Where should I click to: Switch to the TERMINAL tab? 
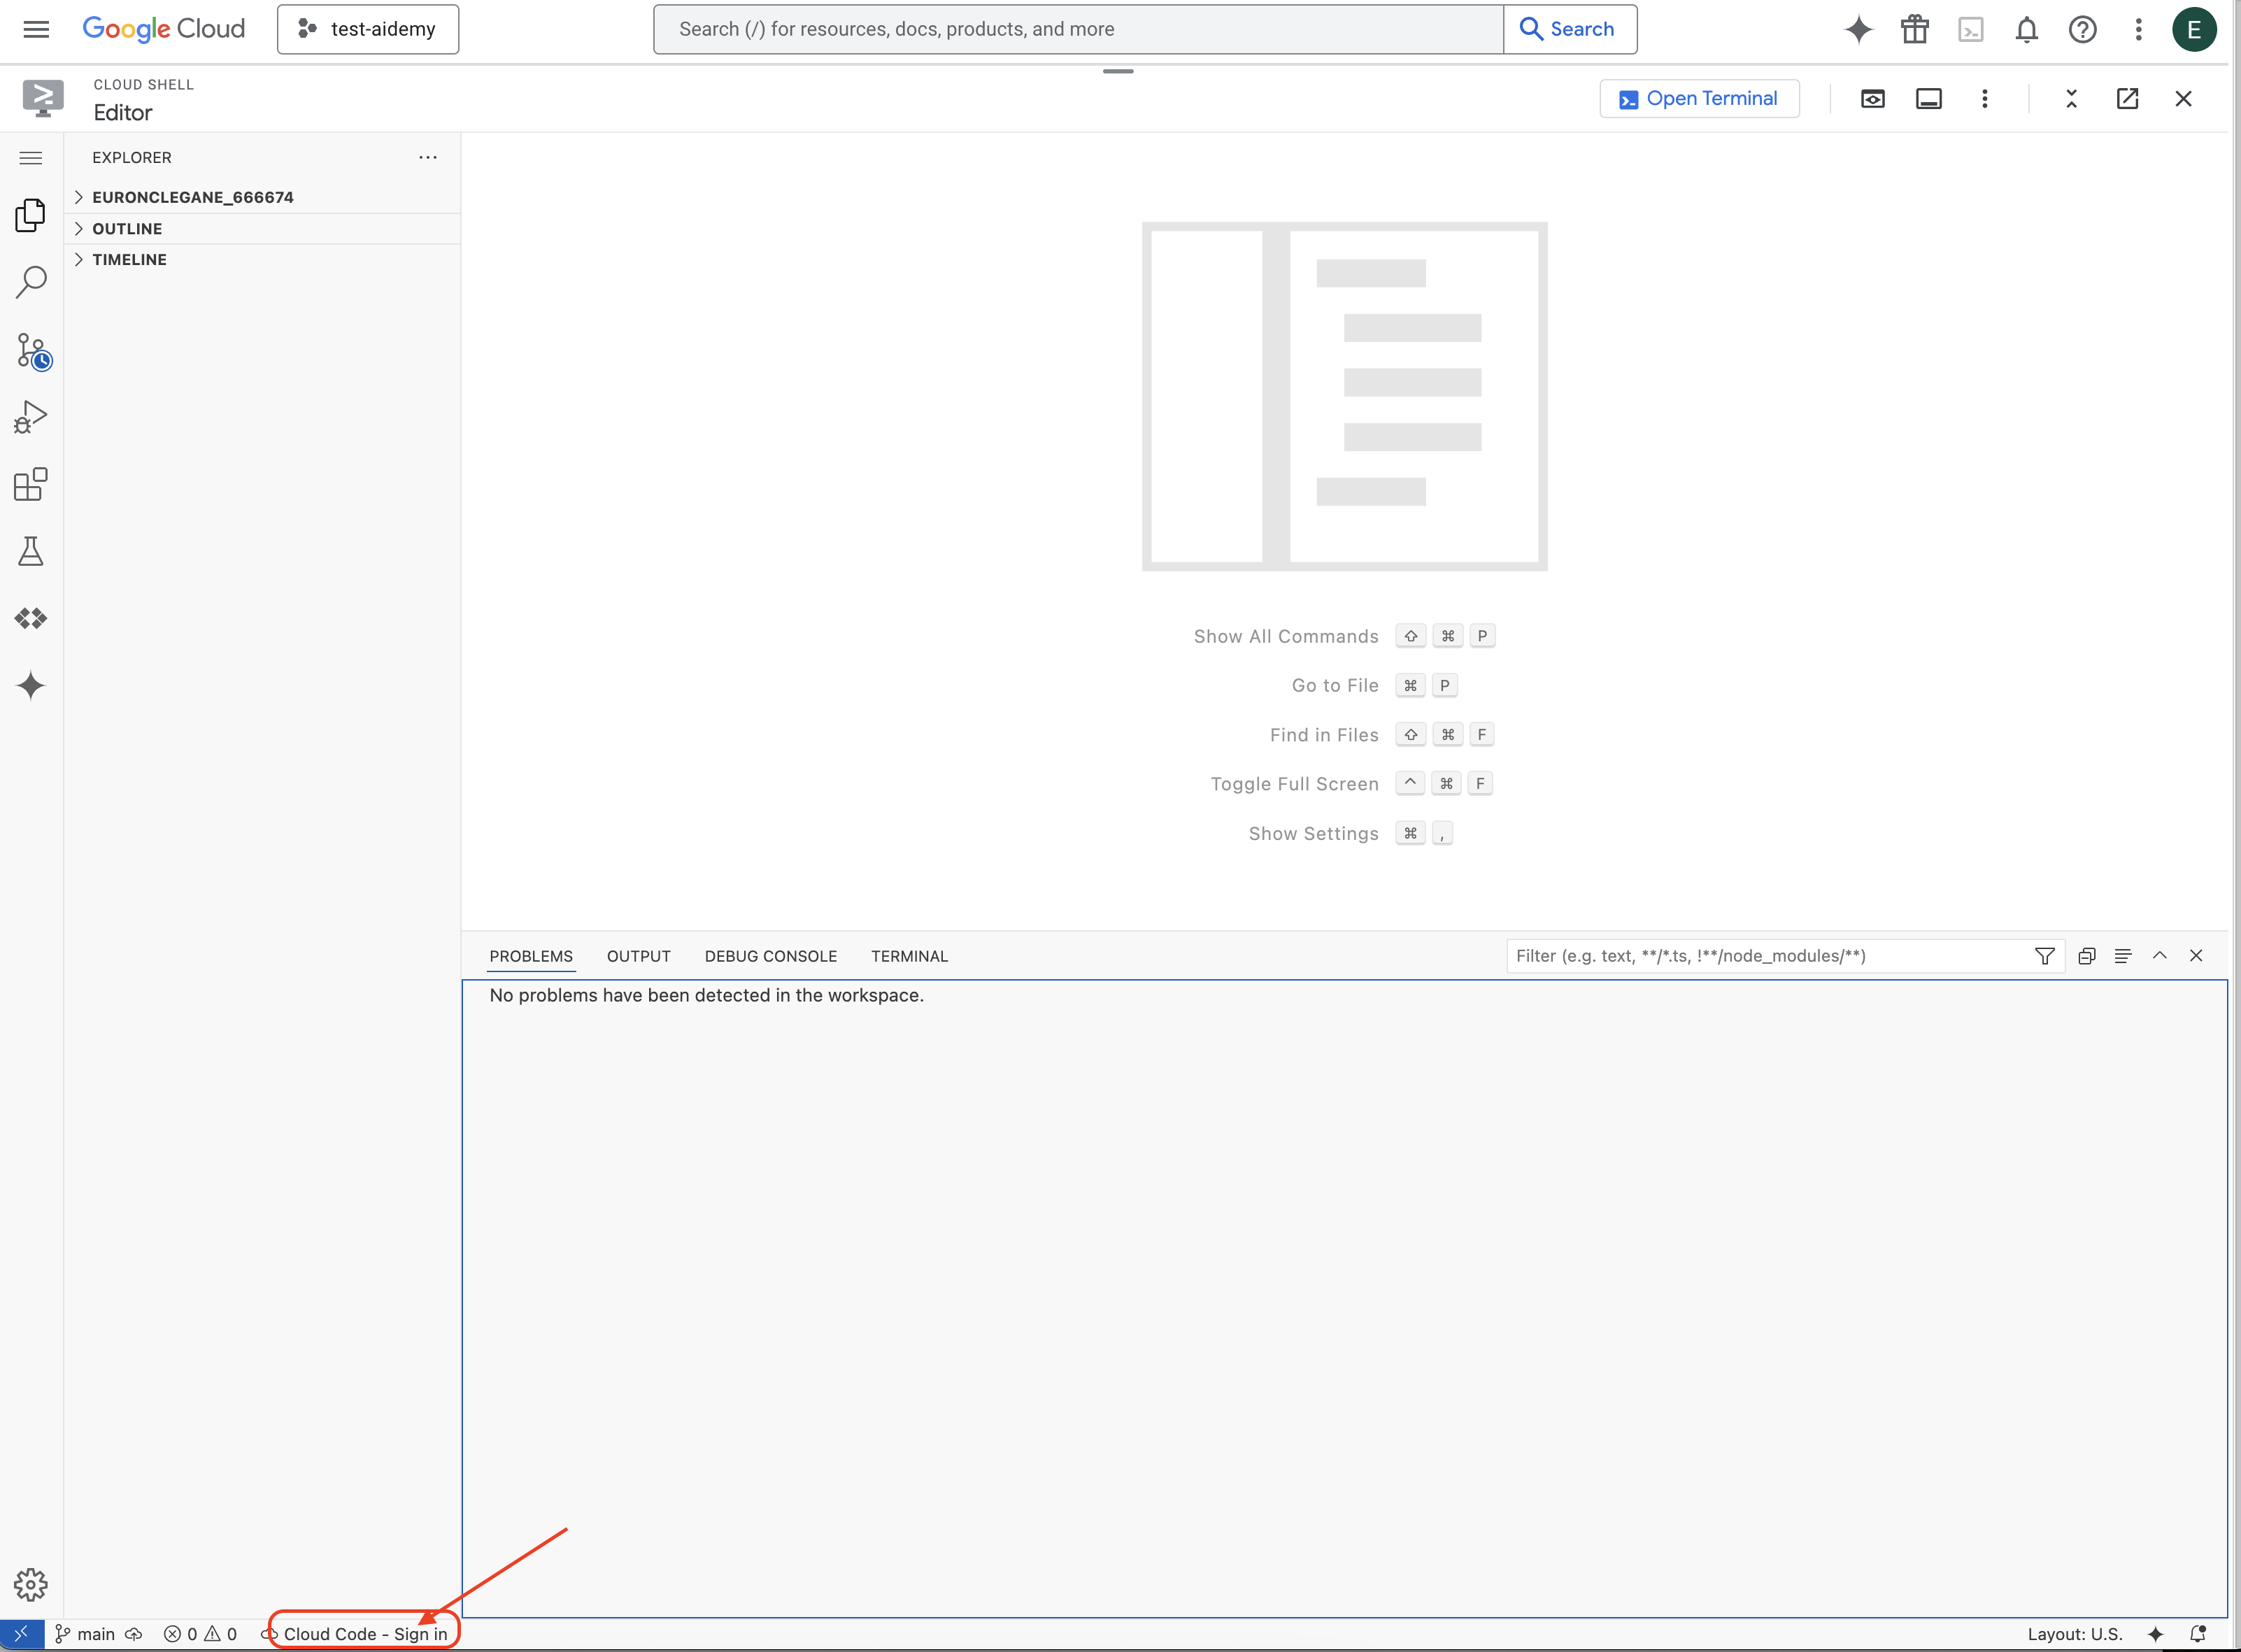coord(909,955)
